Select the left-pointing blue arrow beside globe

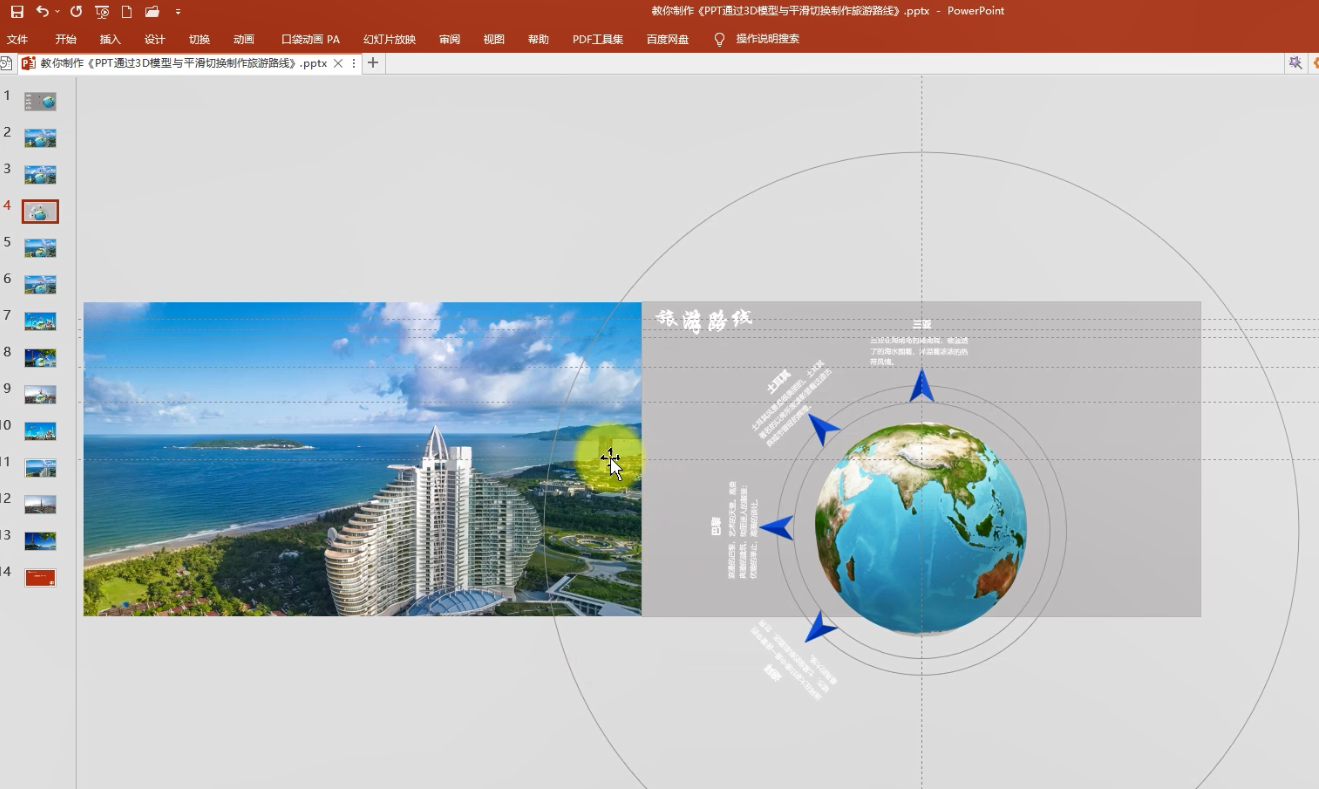click(777, 527)
